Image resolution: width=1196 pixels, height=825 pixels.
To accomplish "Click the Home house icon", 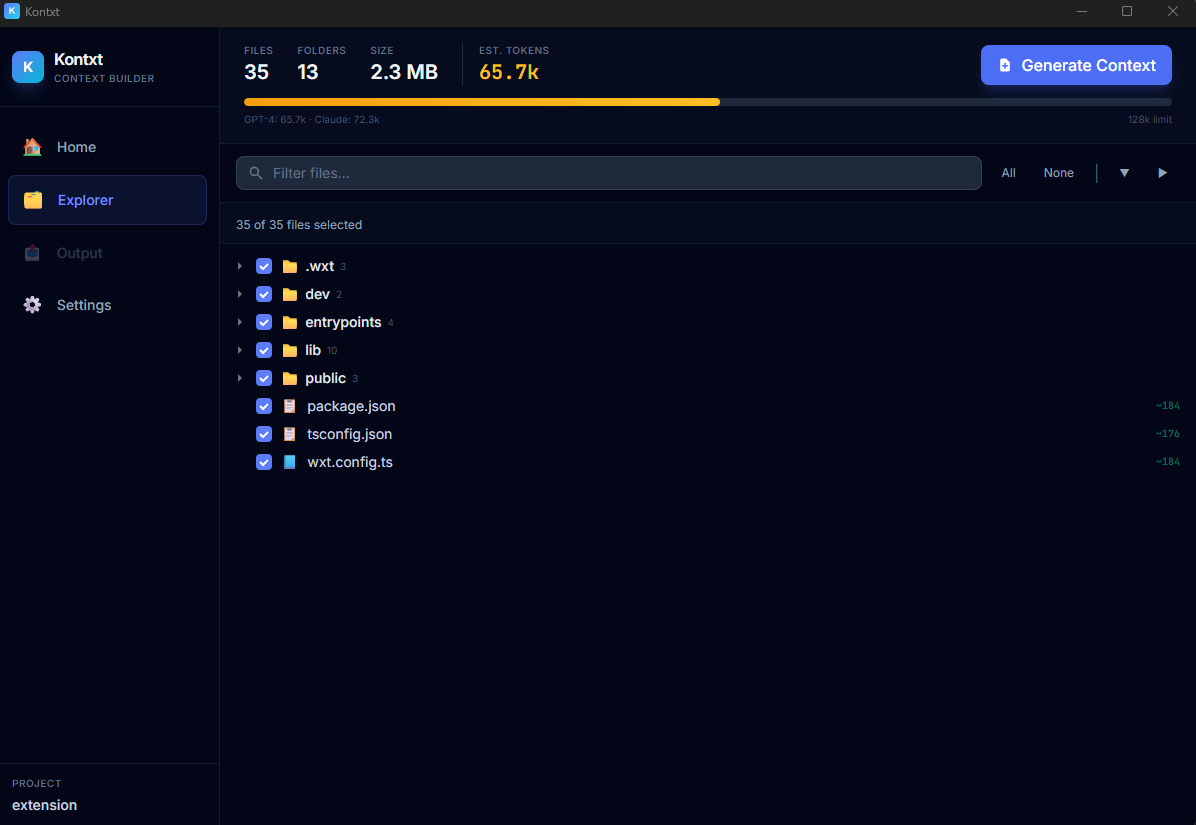I will (x=32, y=147).
